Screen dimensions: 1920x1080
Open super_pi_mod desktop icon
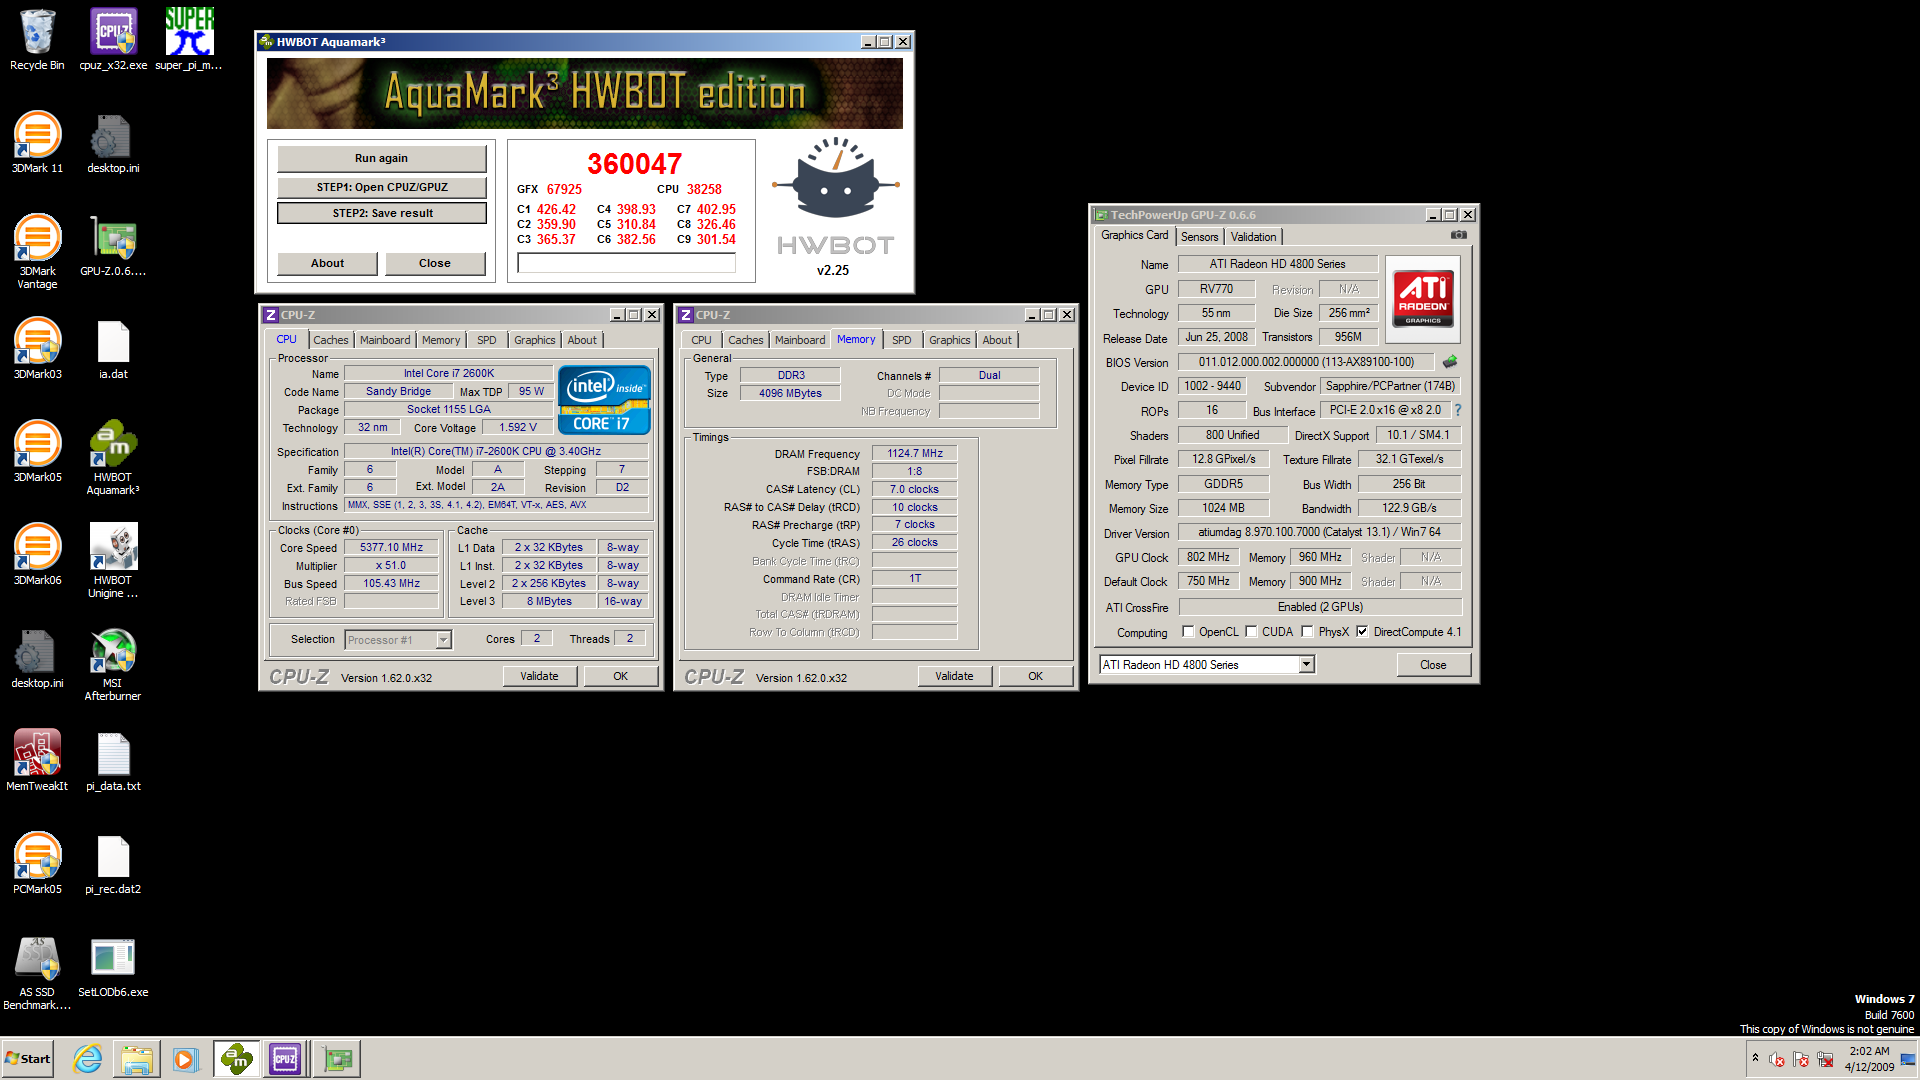point(189,40)
